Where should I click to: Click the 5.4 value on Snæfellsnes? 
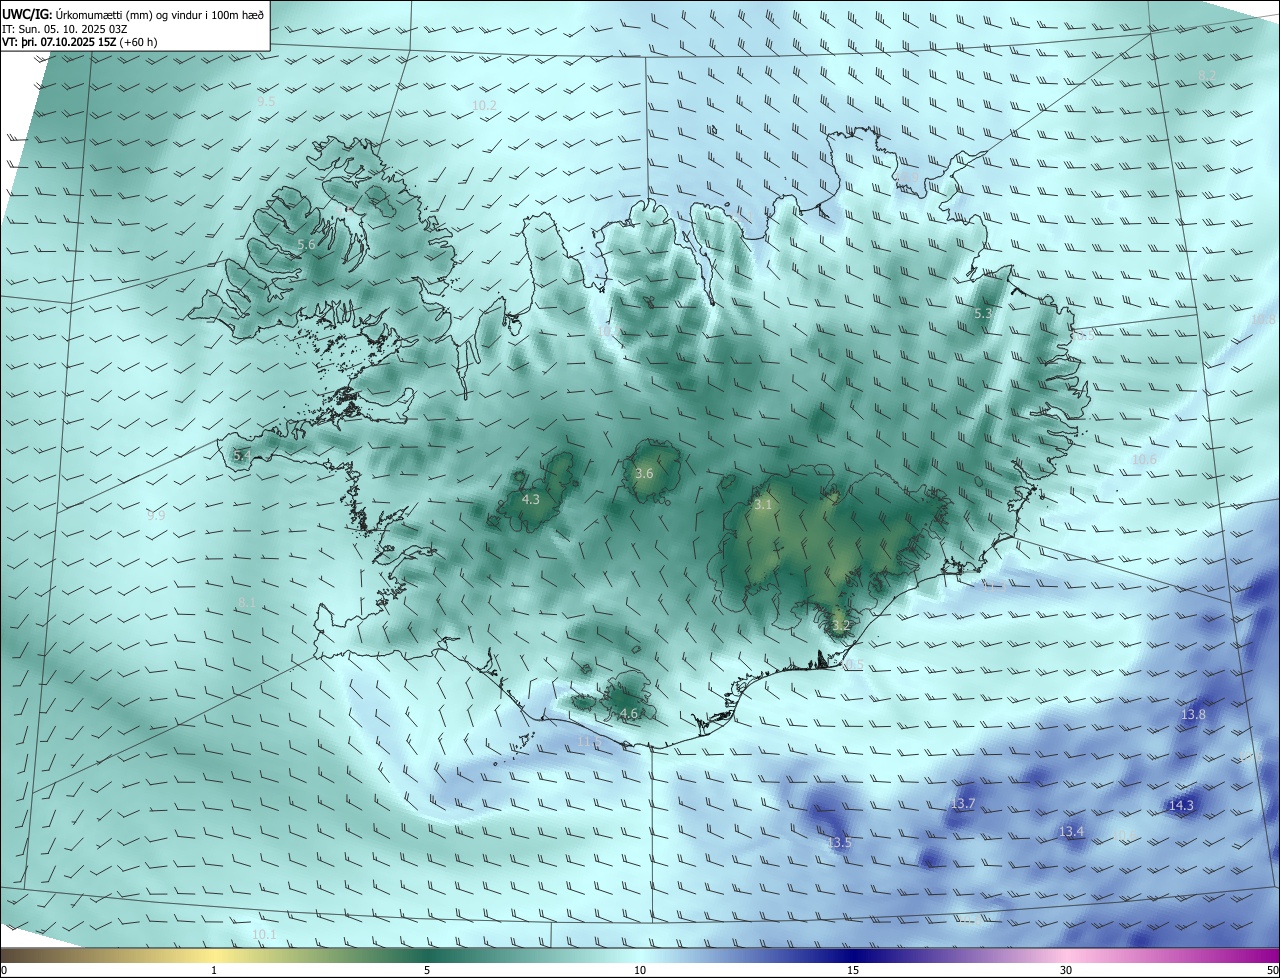click(x=242, y=455)
